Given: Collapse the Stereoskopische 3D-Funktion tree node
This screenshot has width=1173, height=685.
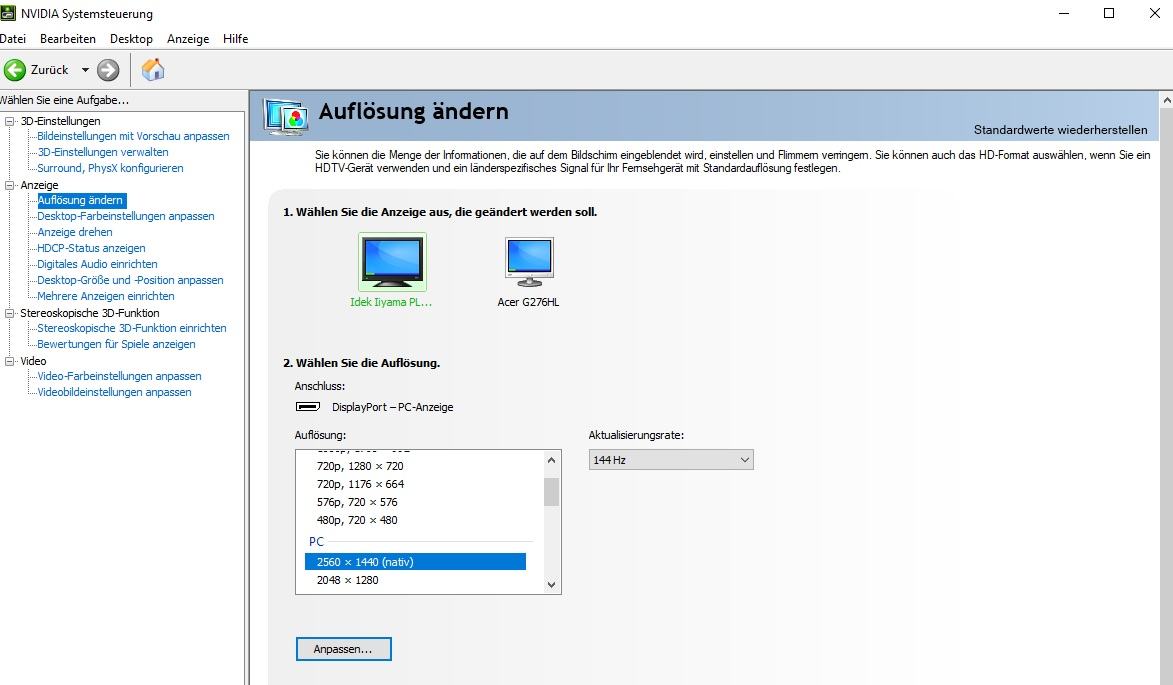Looking at the screenshot, I should tap(10, 313).
